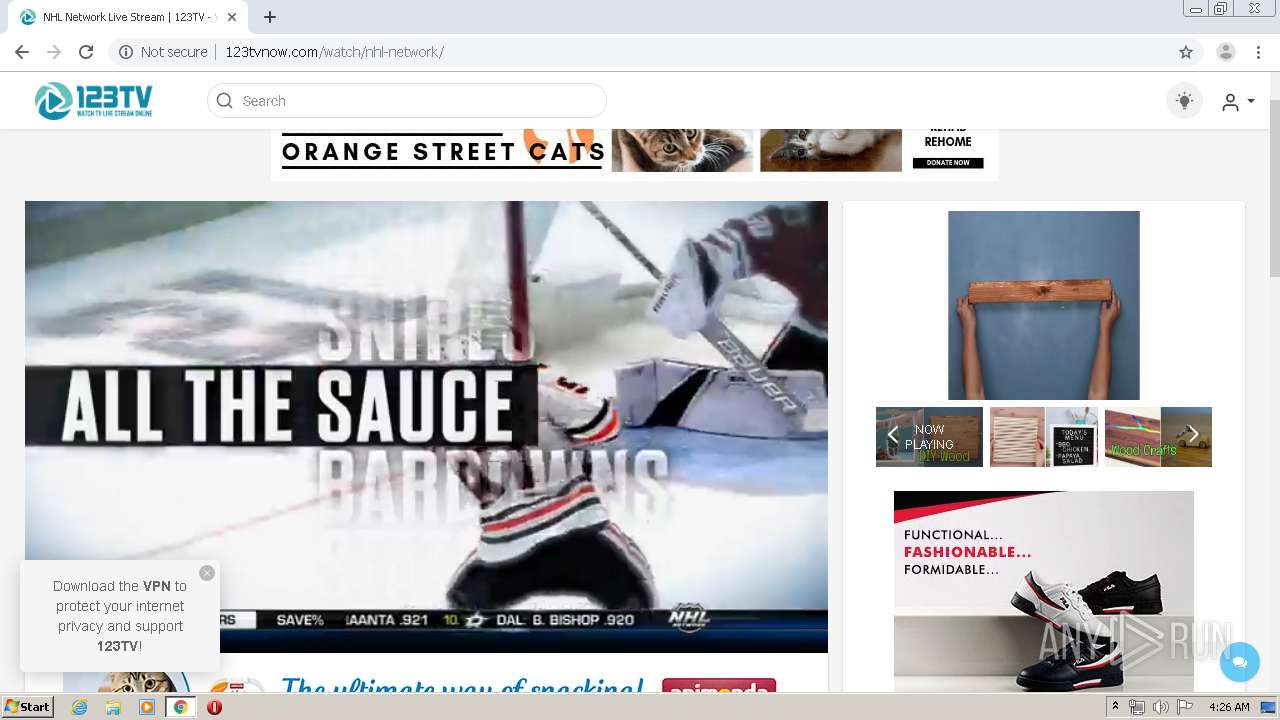Viewport: 1280px width, 720px height.
Task: Show hidden system tray icons
Action: [x=1116, y=707]
